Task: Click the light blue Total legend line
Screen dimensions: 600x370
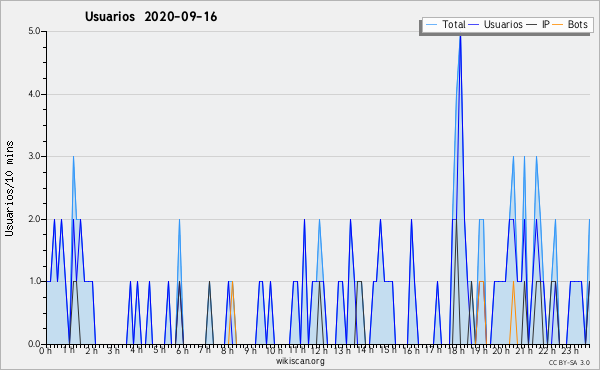Action: 431,25
